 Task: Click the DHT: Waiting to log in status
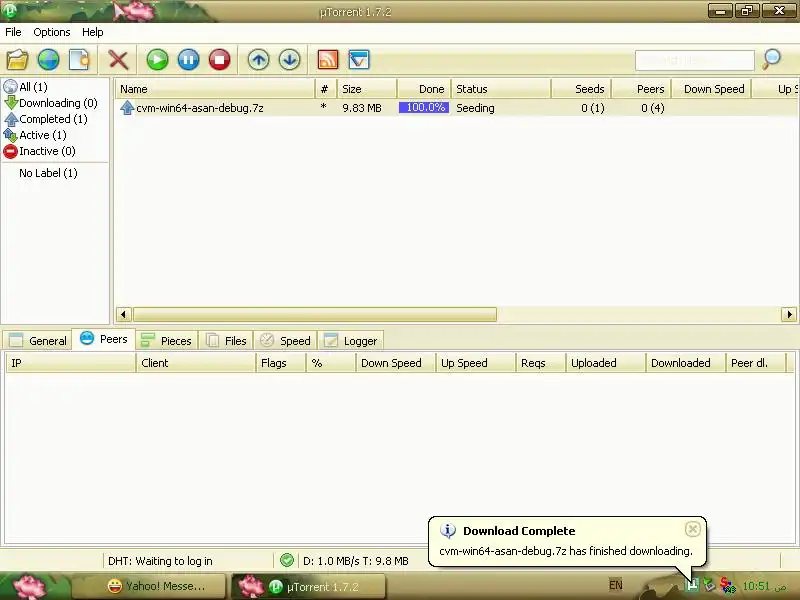(x=160, y=561)
